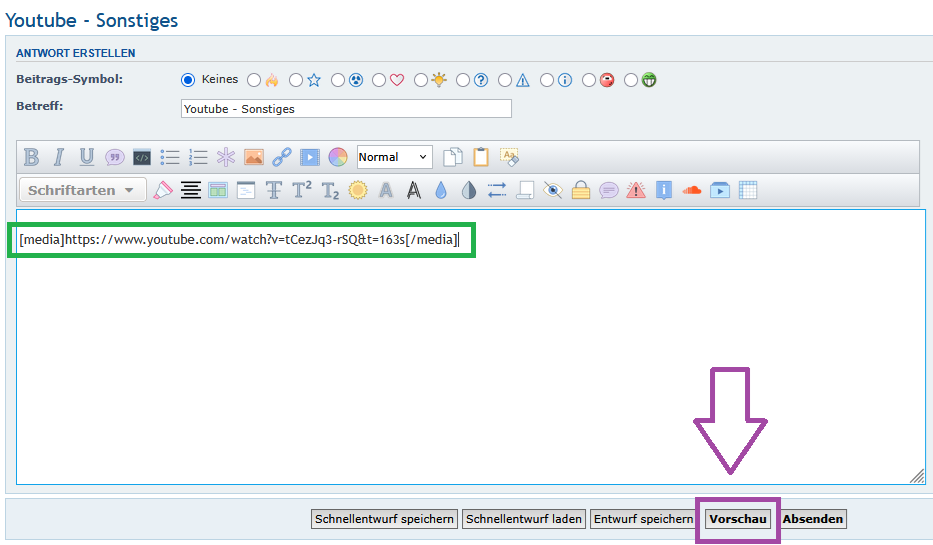This screenshot has width=933, height=545.
Task: Click the SoundCloud embed icon
Action: pos(691,190)
